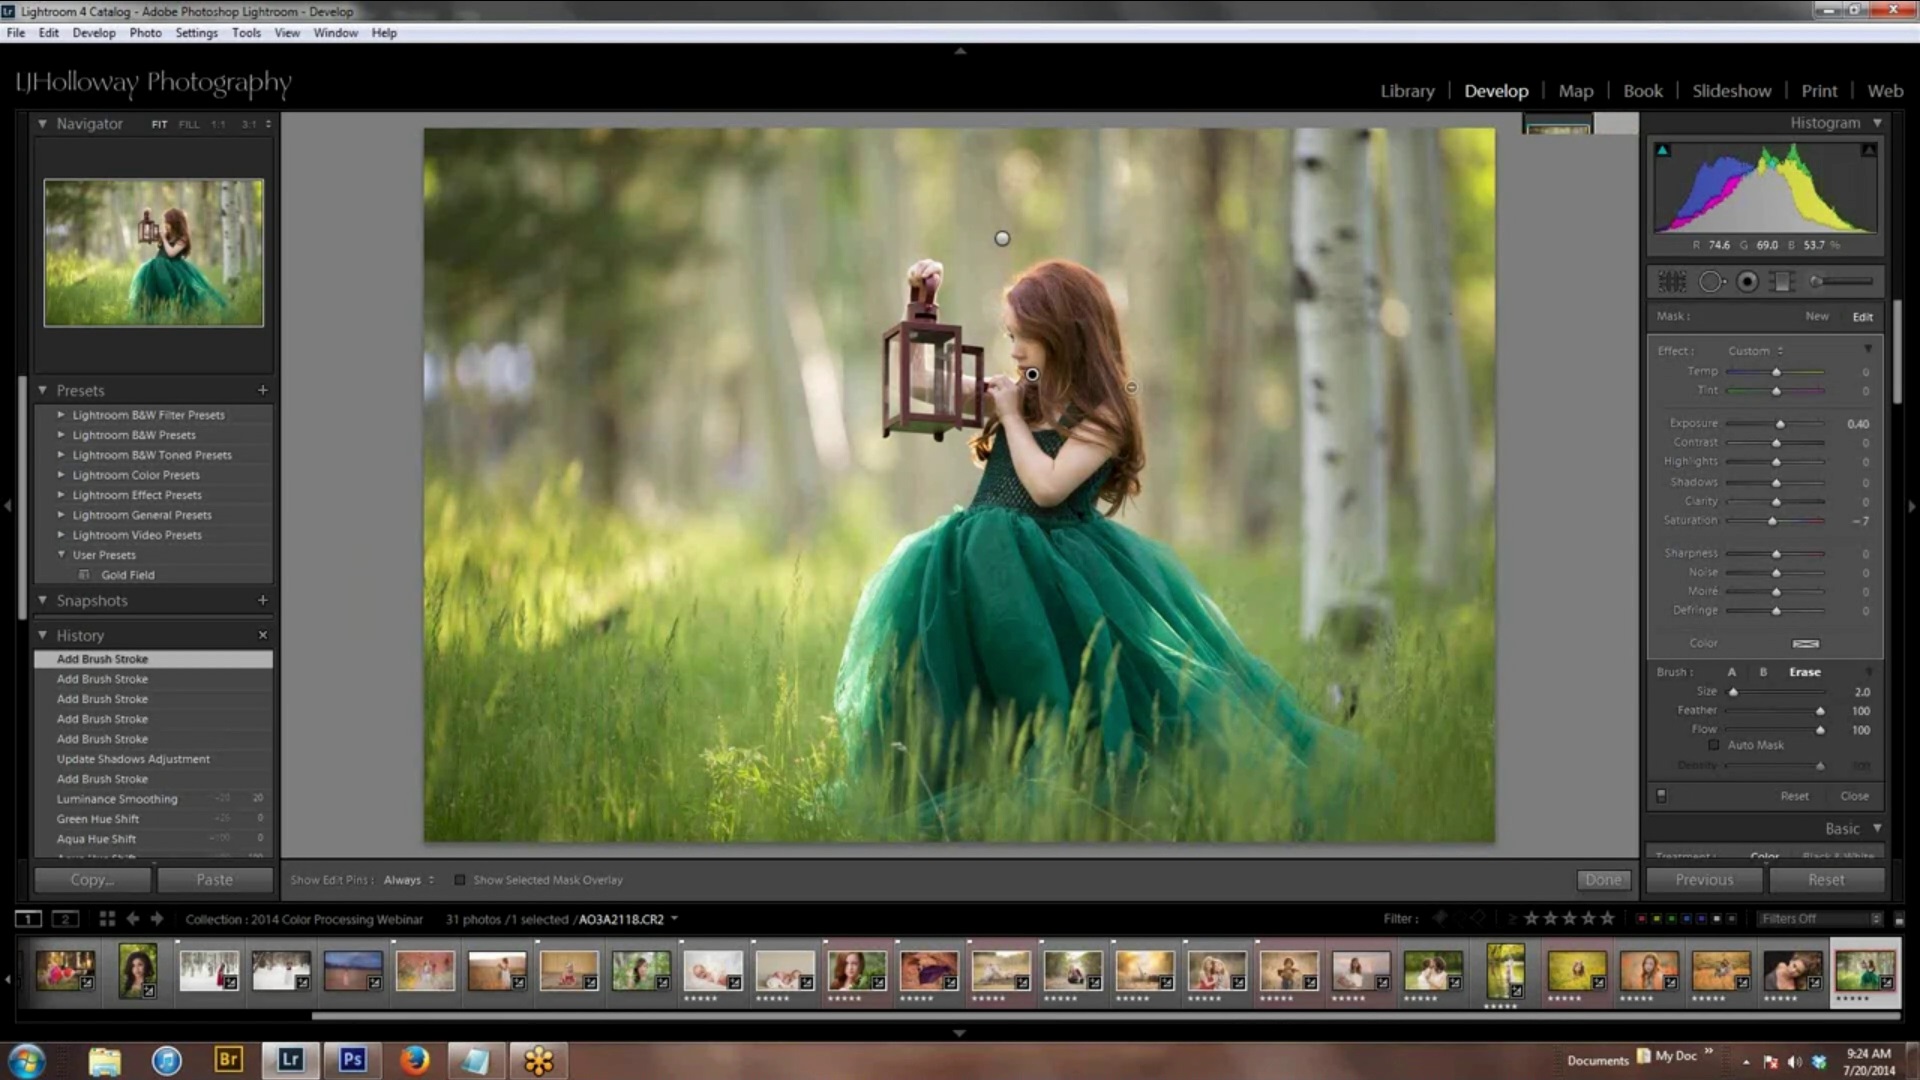Image resolution: width=1920 pixels, height=1080 pixels.
Task: Toggle shadow clipping indicator in histogram
Action: click(1662, 150)
